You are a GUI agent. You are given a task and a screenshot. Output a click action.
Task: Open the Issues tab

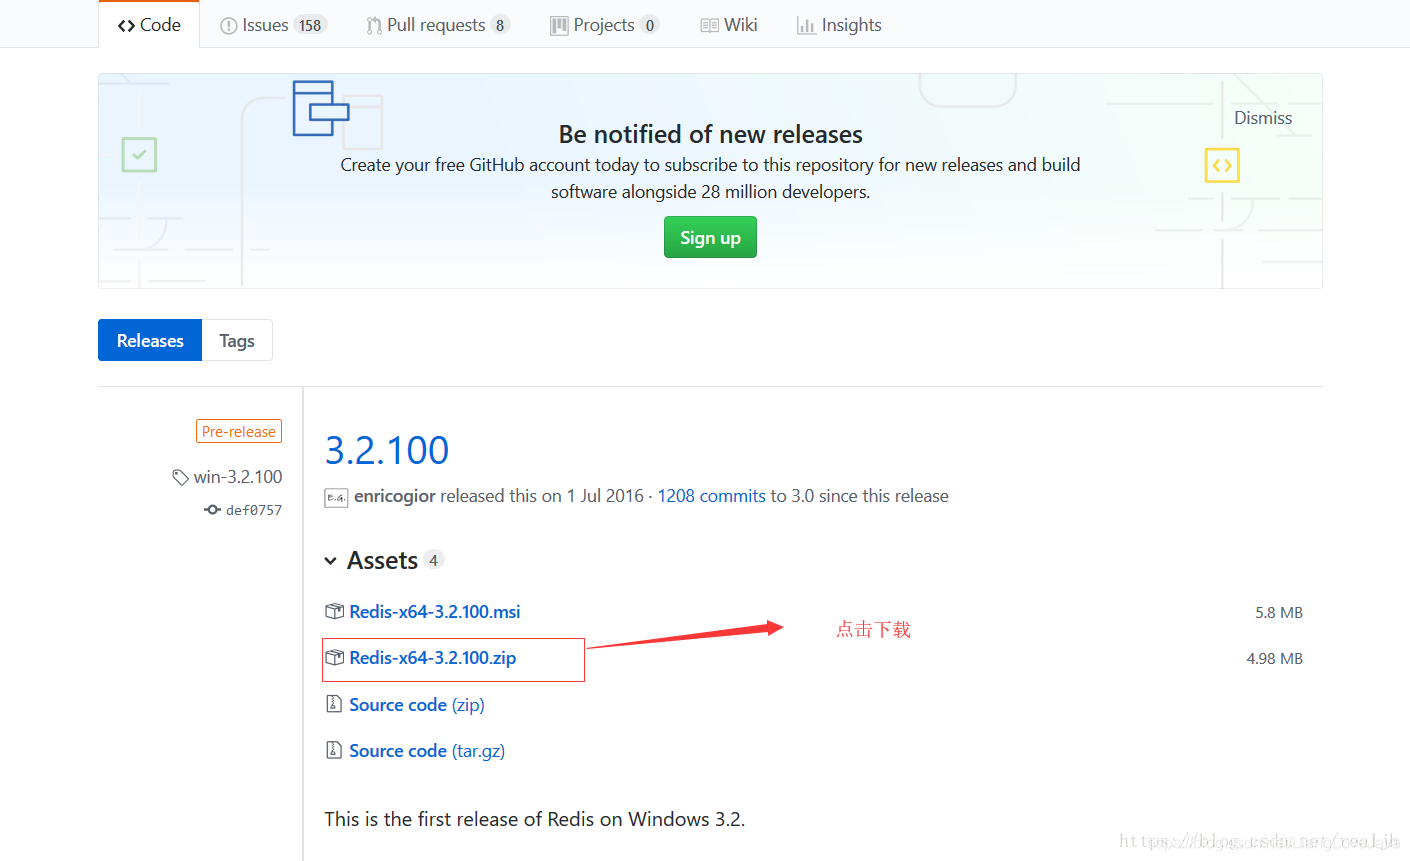[273, 25]
